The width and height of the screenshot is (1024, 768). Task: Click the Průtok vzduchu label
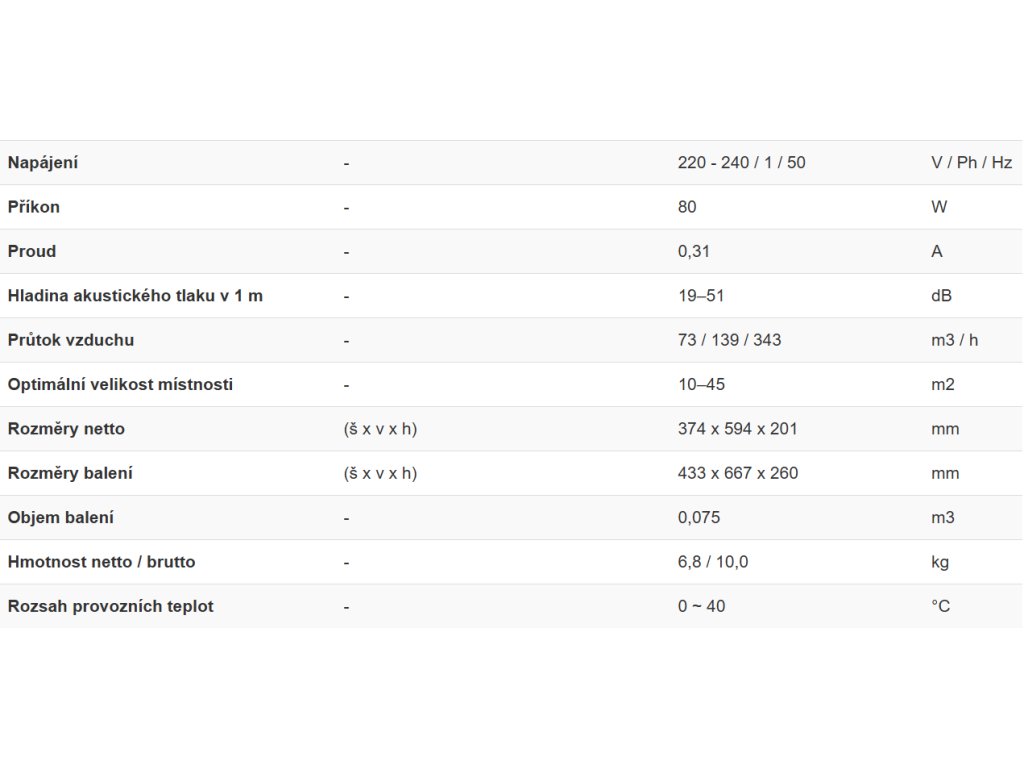coord(71,340)
